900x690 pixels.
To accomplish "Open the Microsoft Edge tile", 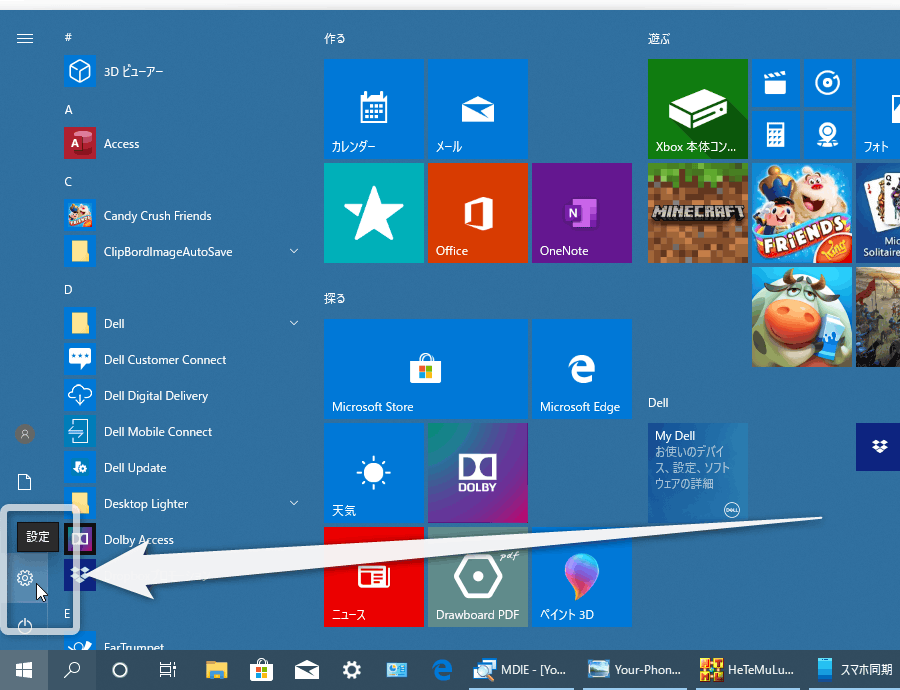I will coord(582,369).
